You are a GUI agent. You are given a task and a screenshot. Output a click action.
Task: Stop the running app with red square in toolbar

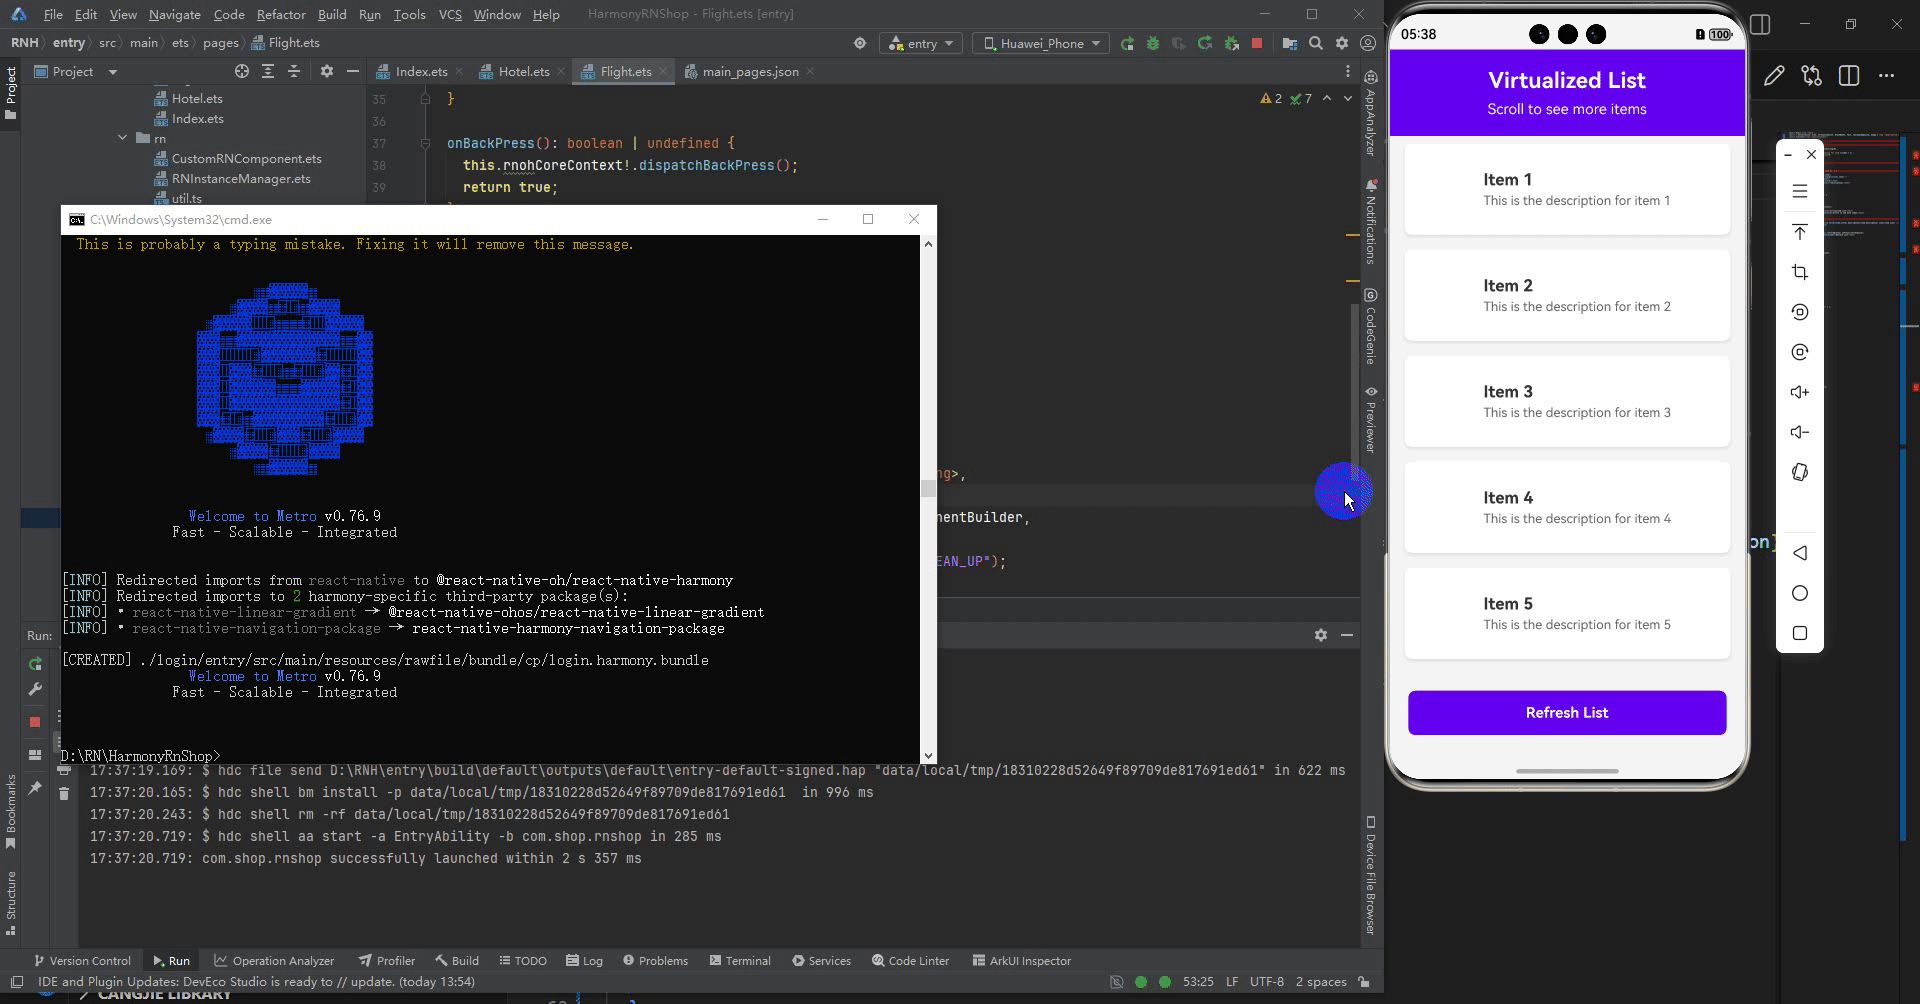click(x=1257, y=43)
